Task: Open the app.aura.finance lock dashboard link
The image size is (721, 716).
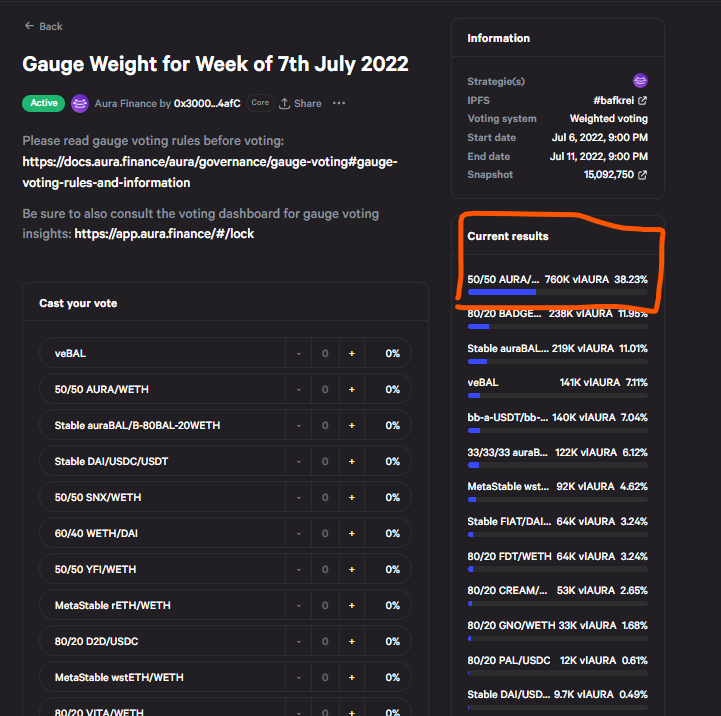Action: (164, 234)
